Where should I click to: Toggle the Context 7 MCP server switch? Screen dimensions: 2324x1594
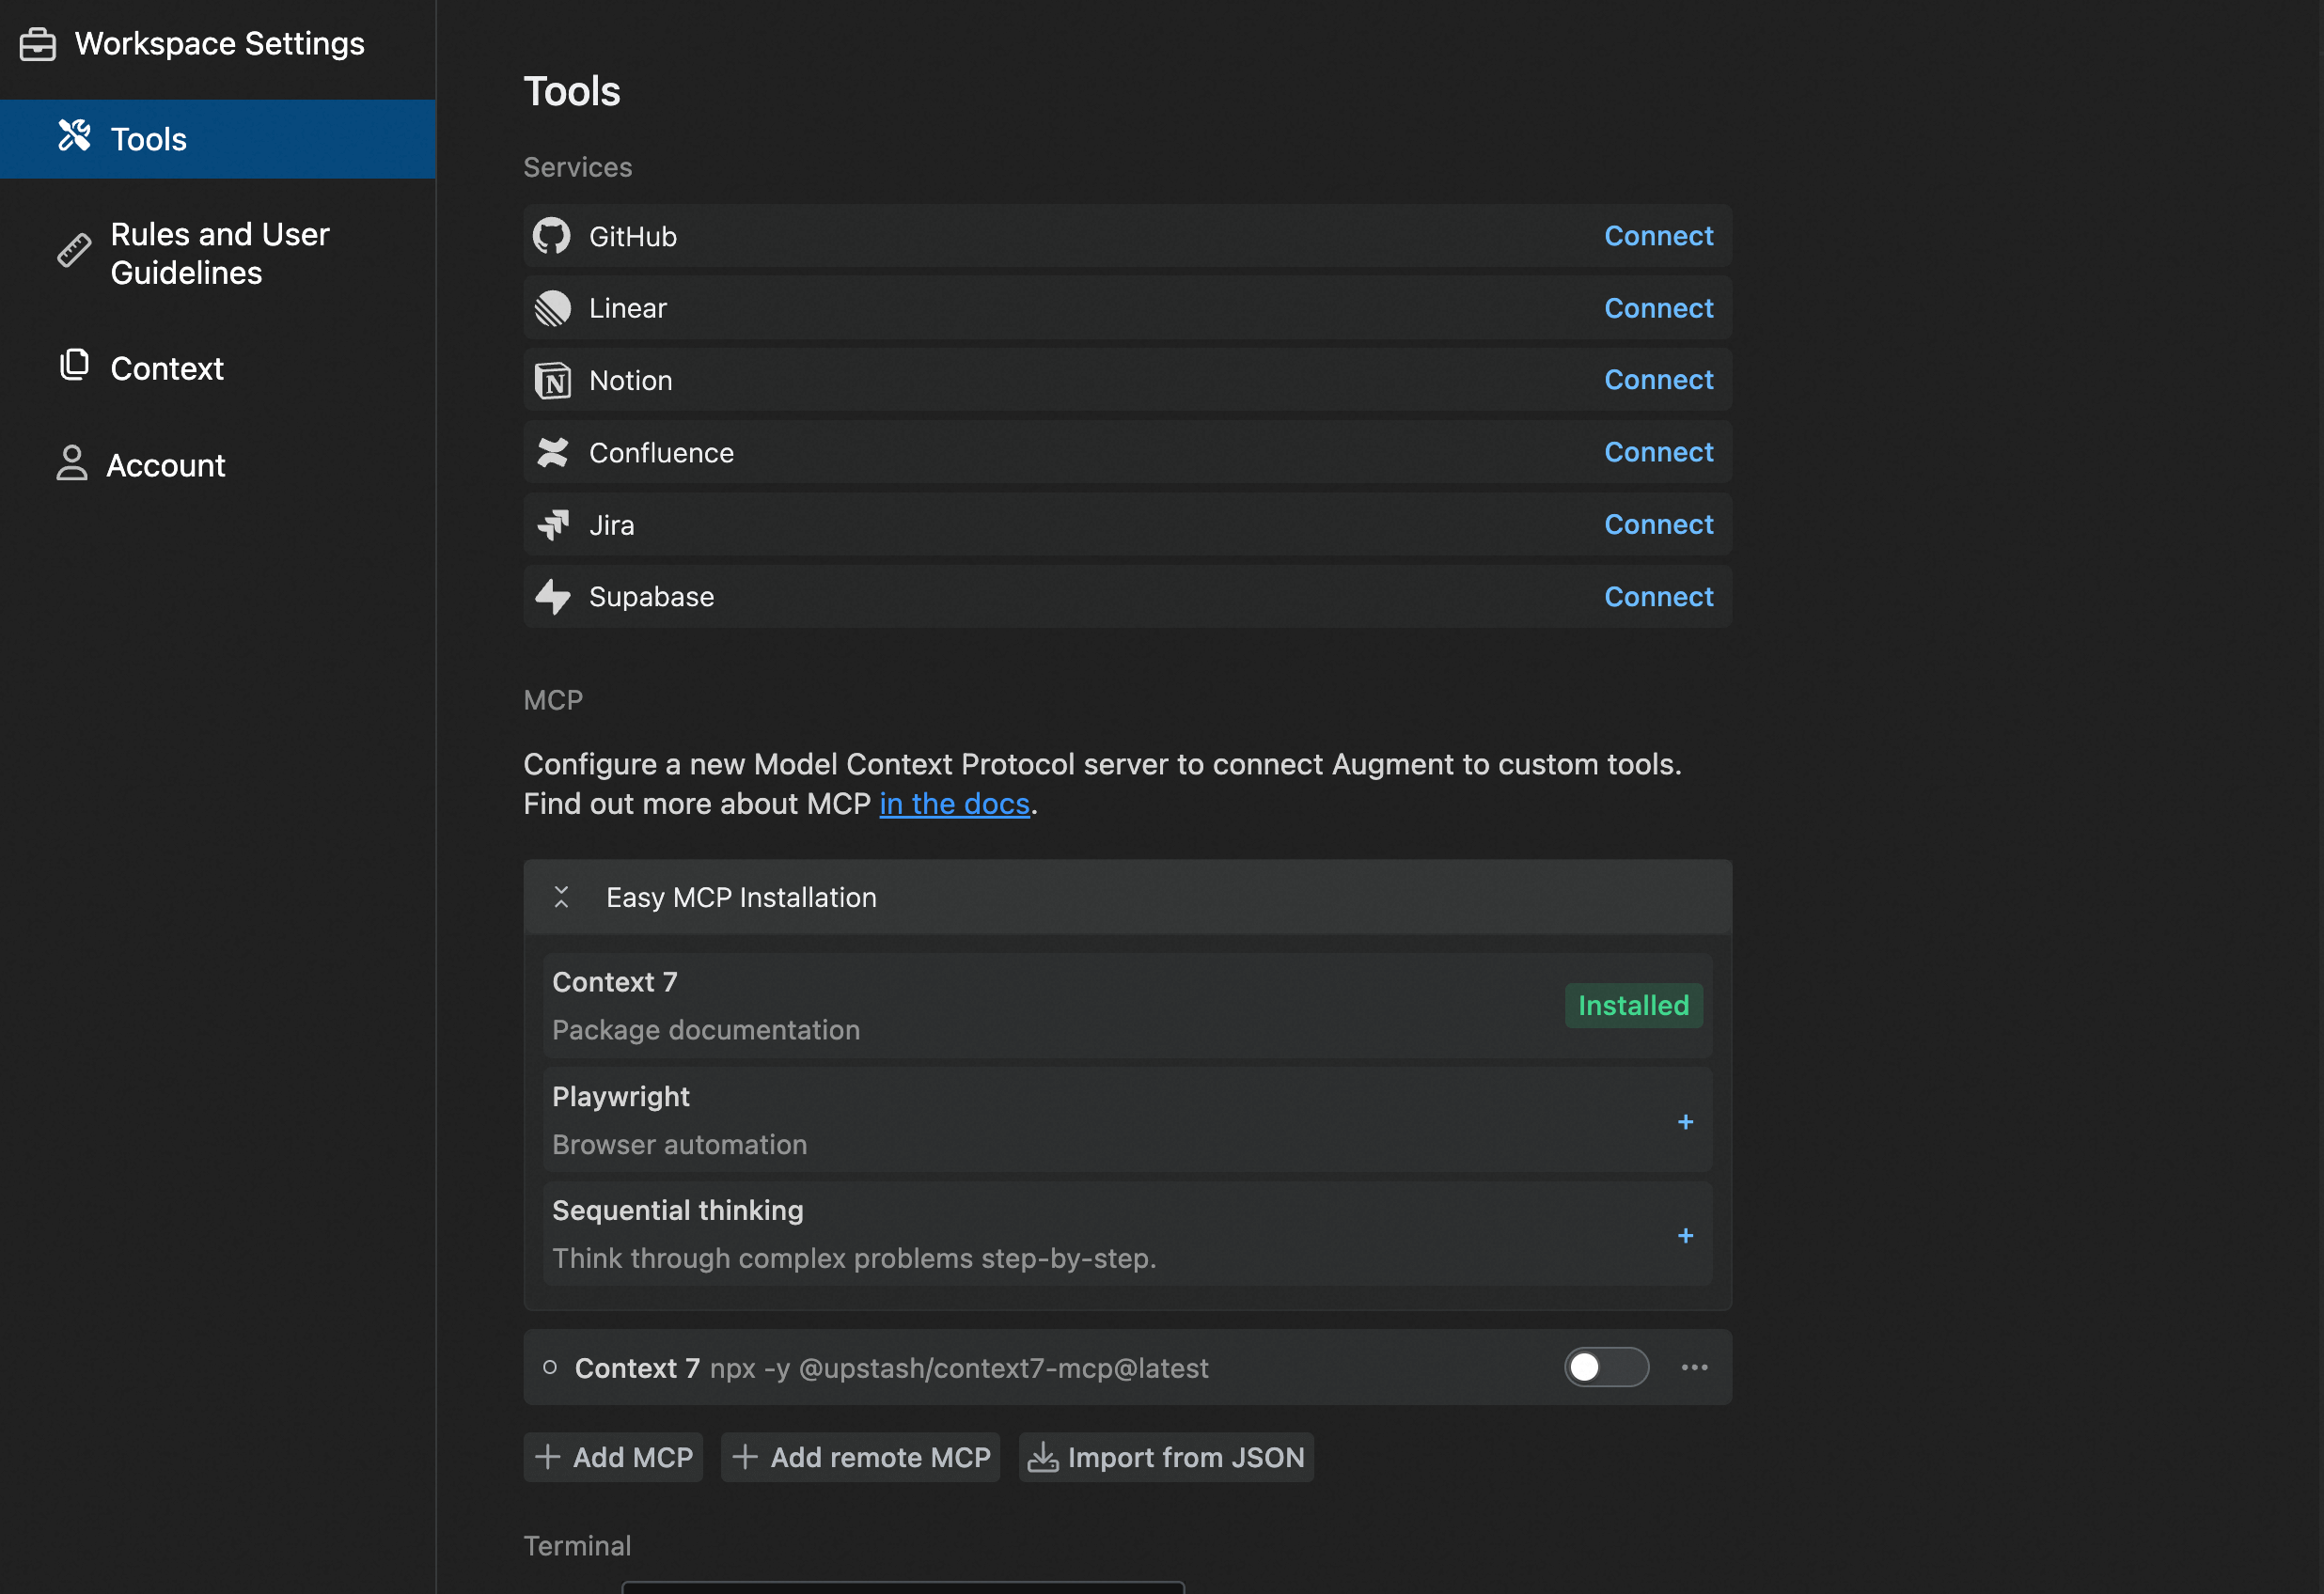[x=1607, y=1367]
